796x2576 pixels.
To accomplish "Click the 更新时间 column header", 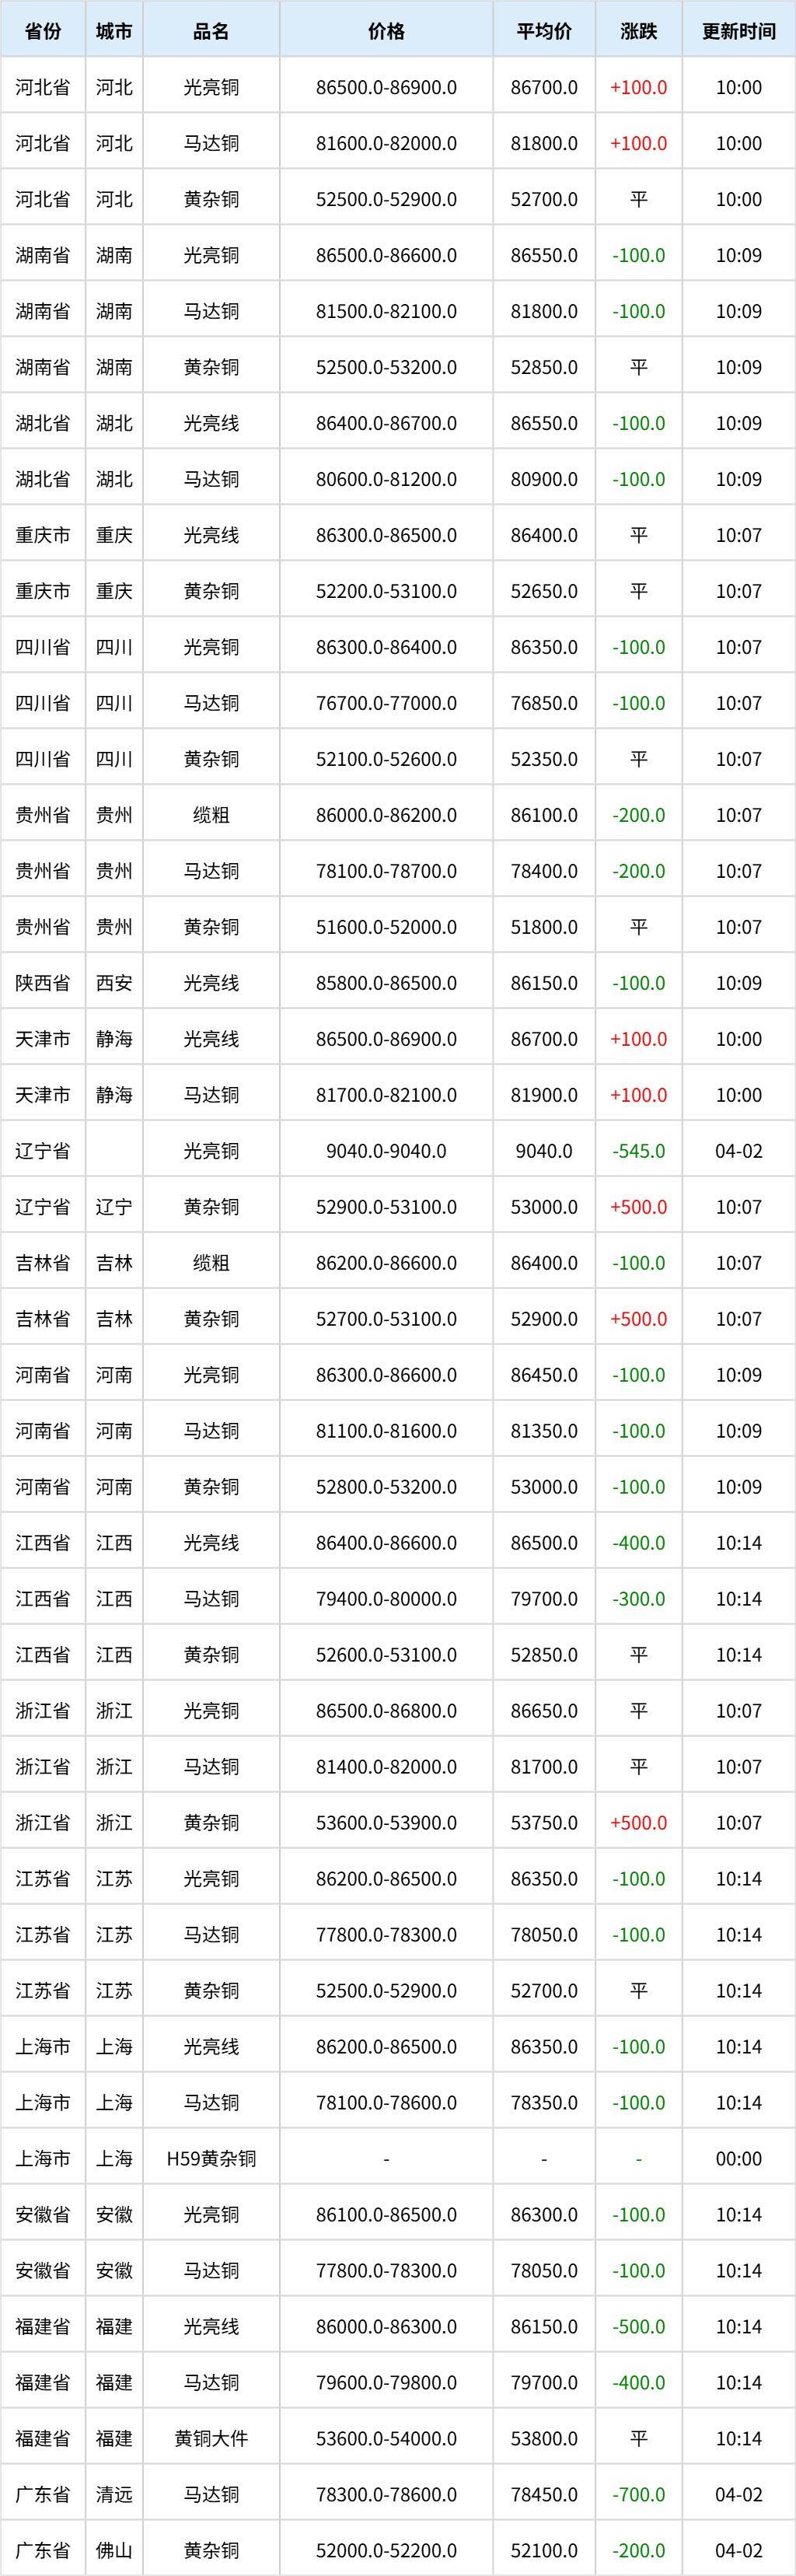I will [739, 31].
